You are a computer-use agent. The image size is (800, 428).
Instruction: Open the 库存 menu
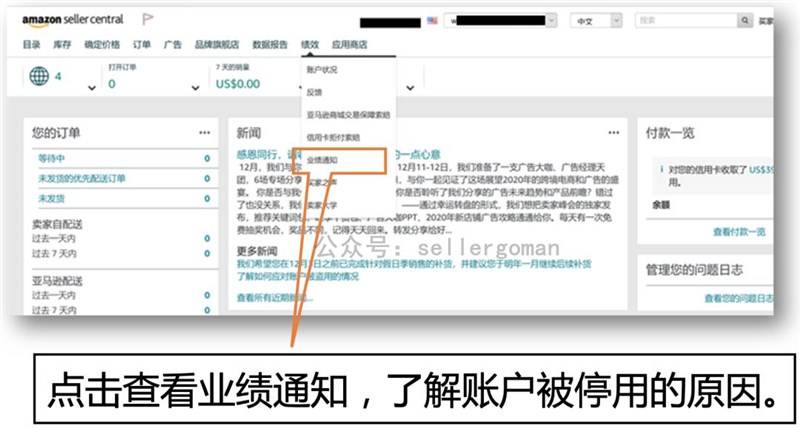pyautogui.click(x=62, y=45)
